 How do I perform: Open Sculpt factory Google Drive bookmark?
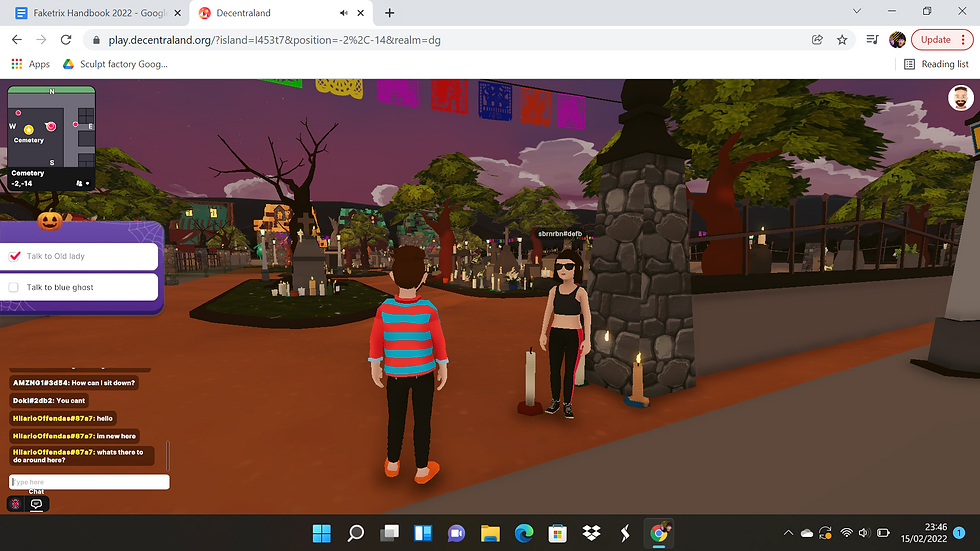[x=116, y=64]
